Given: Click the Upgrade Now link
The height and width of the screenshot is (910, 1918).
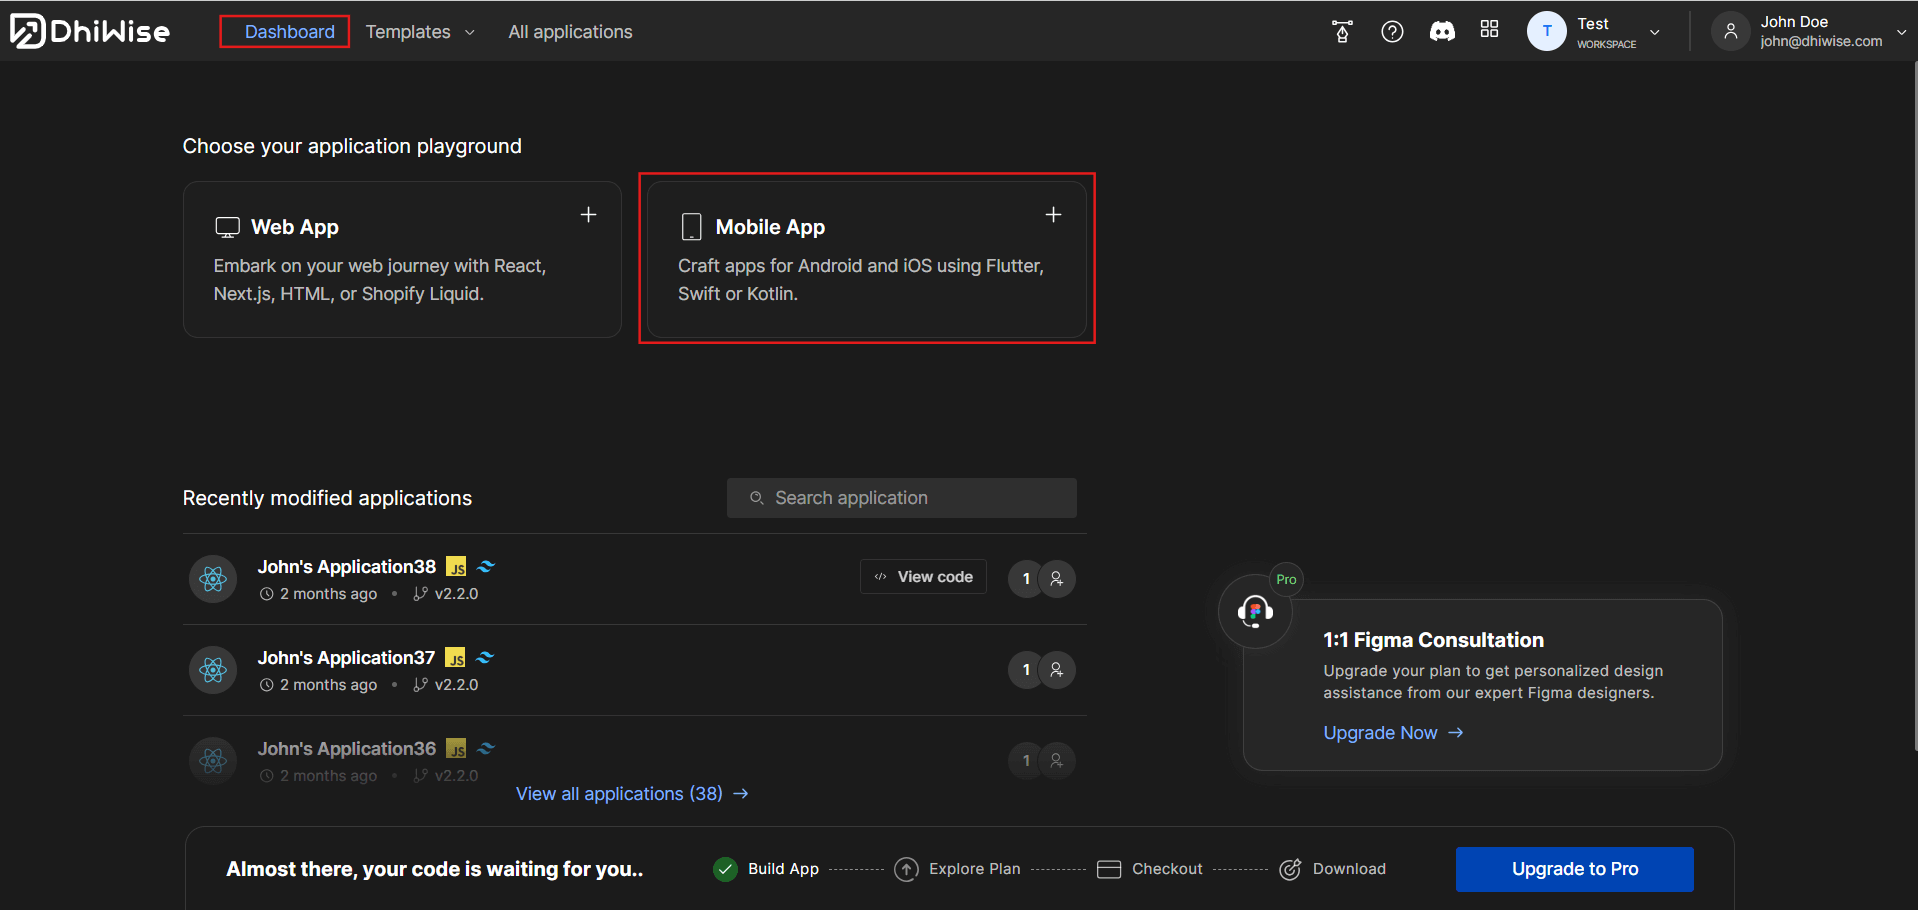Looking at the screenshot, I should (x=1393, y=733).
